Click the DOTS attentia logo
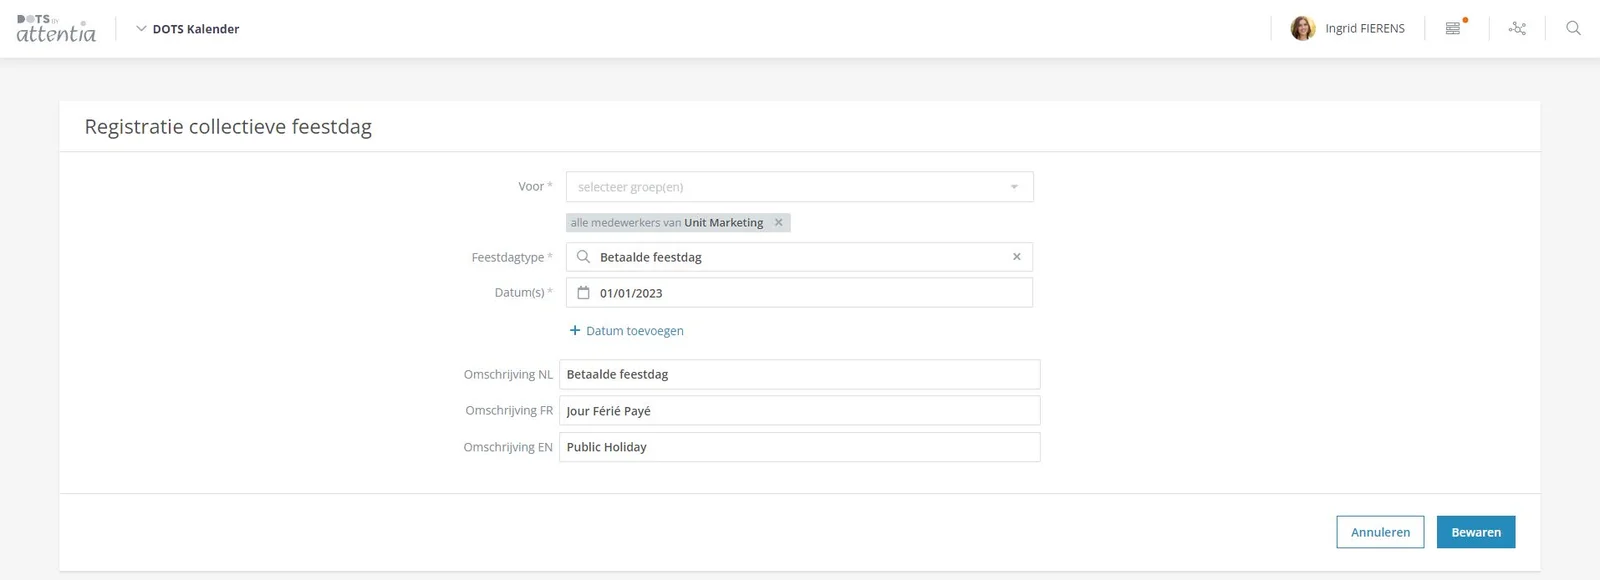This screenshot has width=1600, height=580. [x=56, y=29]
